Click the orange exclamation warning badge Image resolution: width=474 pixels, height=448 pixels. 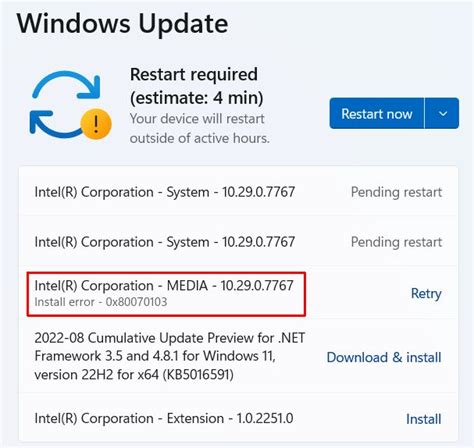96,124
